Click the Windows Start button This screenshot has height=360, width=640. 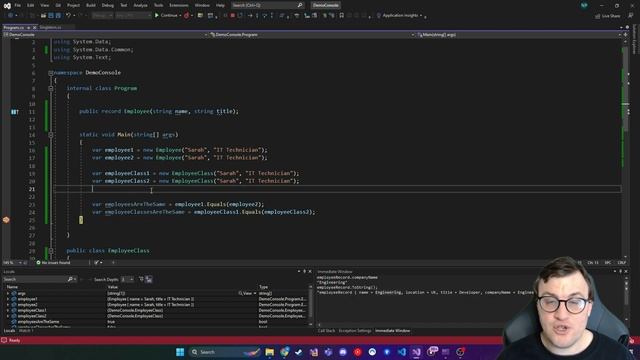coord(180,352)
